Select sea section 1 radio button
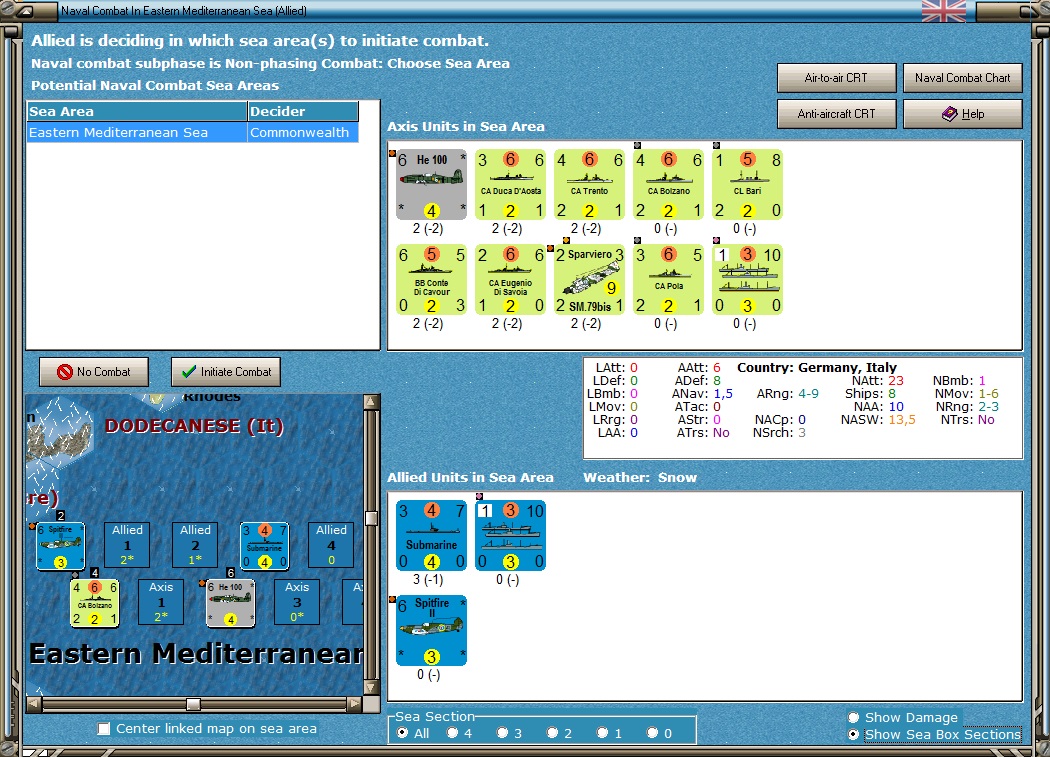 pos(603,733)
